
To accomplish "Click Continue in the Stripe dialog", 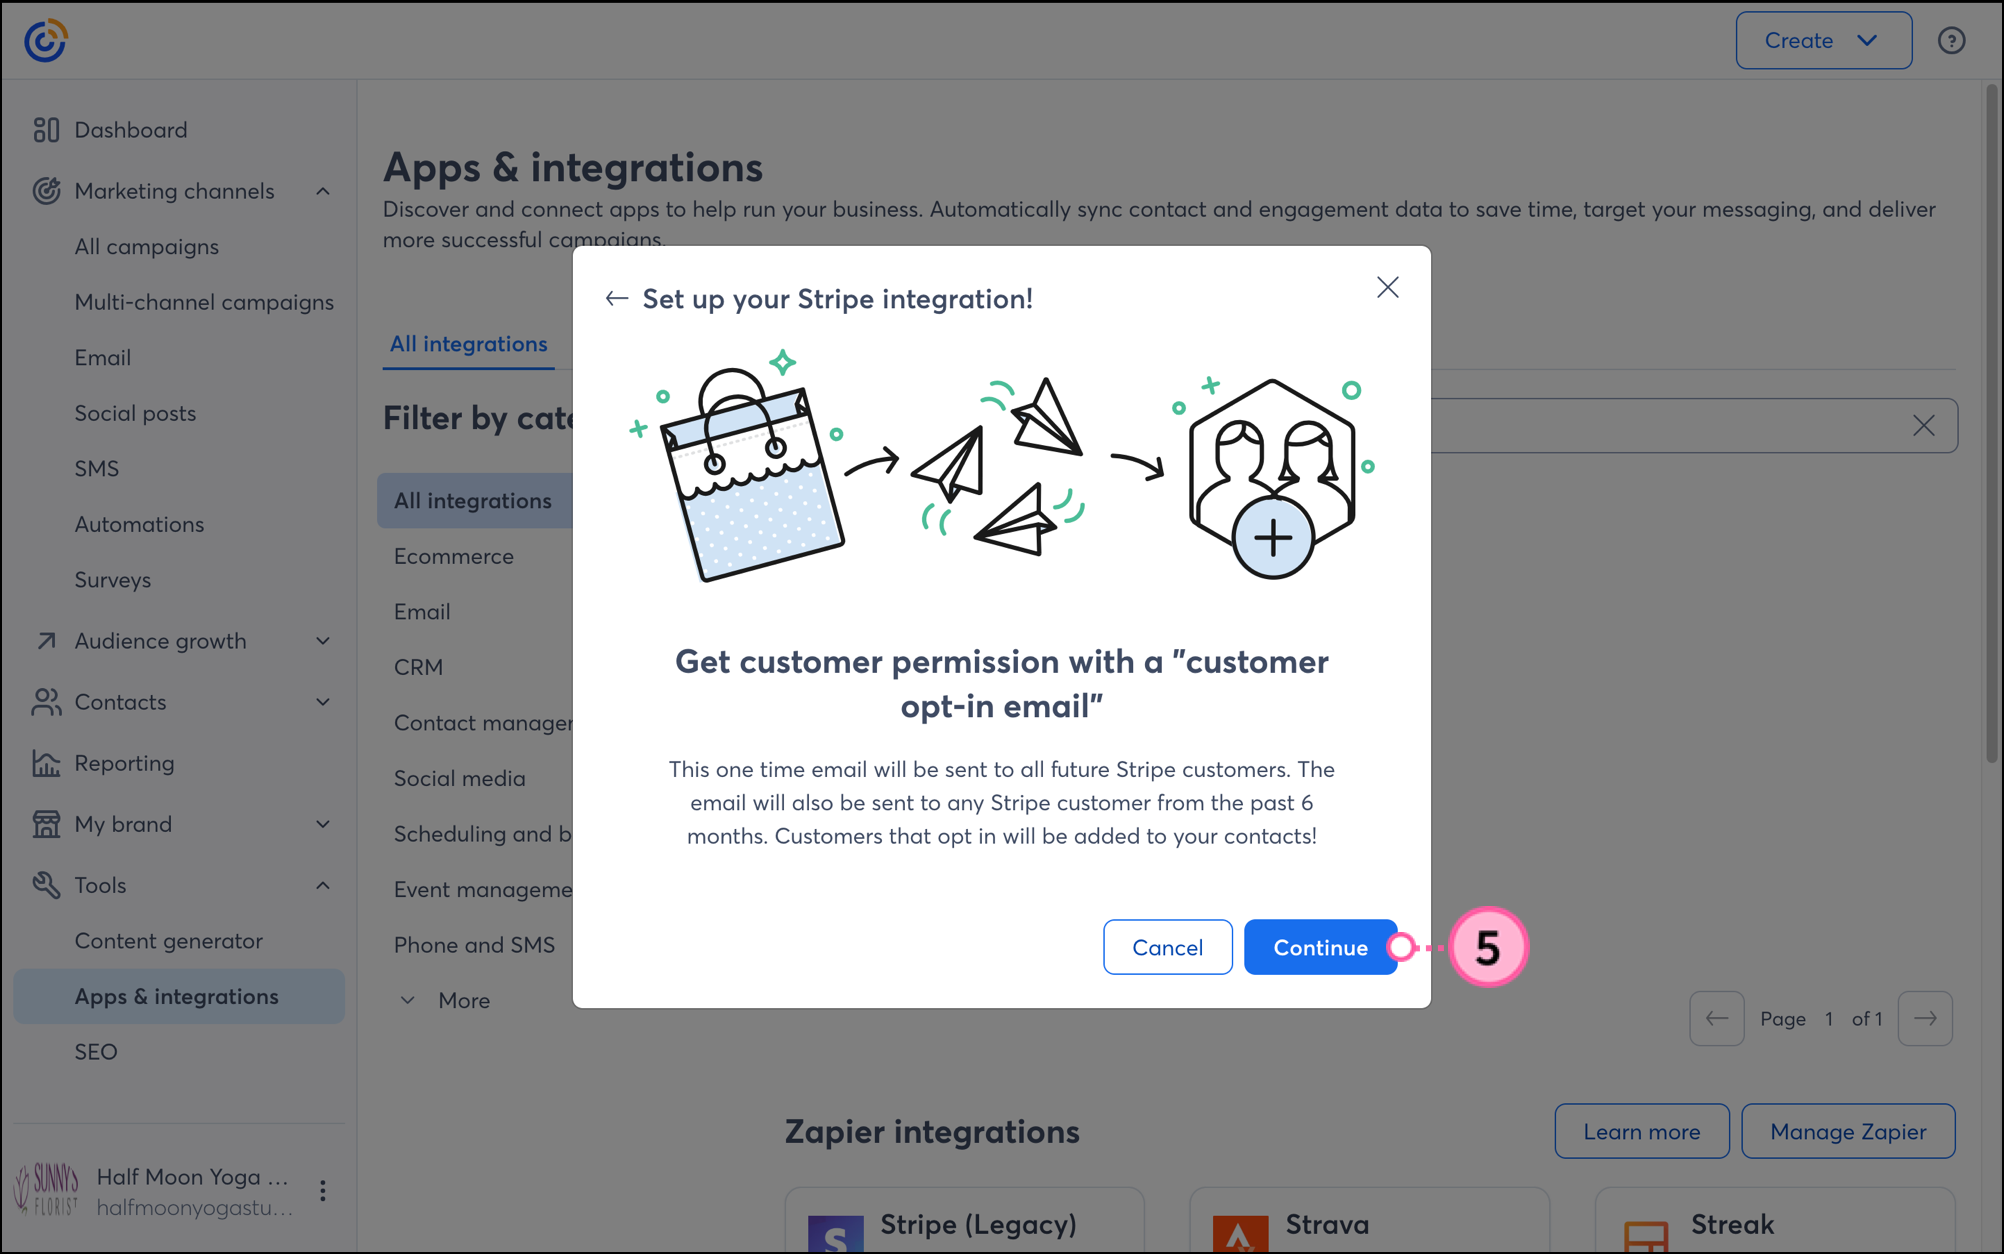I will [x=1320, y=947].
